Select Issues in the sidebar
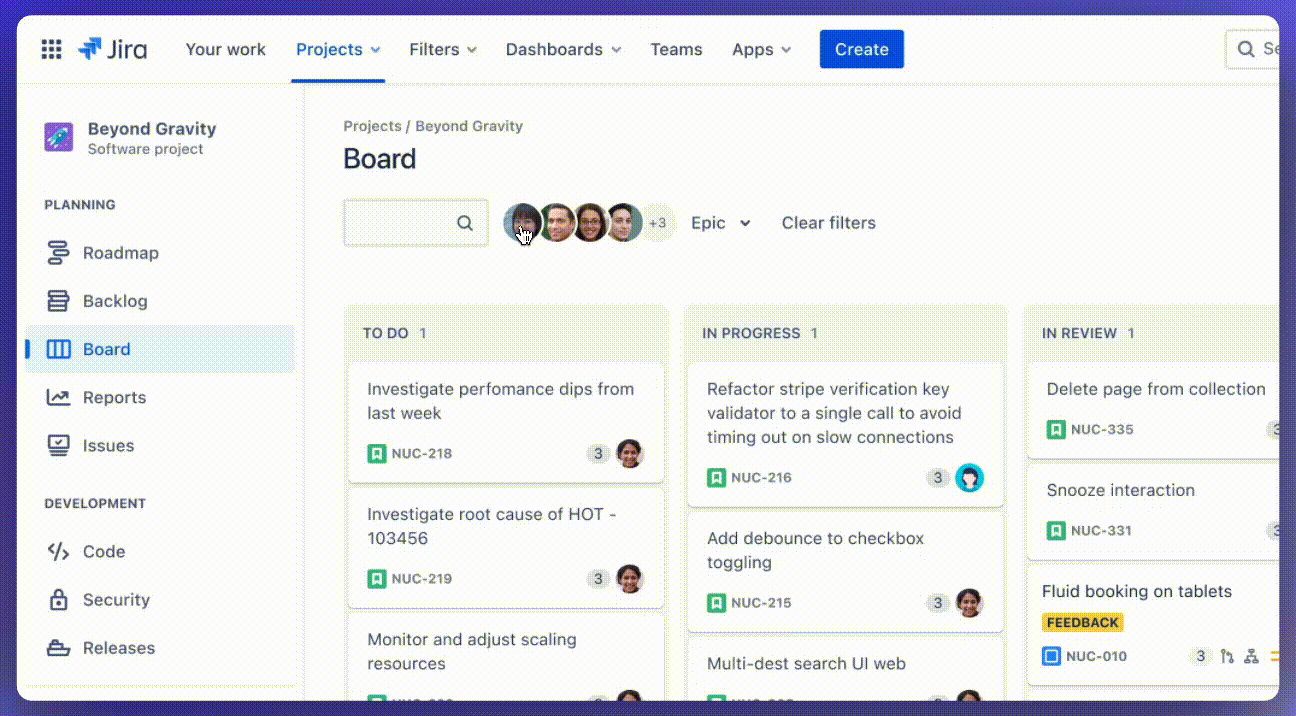 click(x=160, y=445)
